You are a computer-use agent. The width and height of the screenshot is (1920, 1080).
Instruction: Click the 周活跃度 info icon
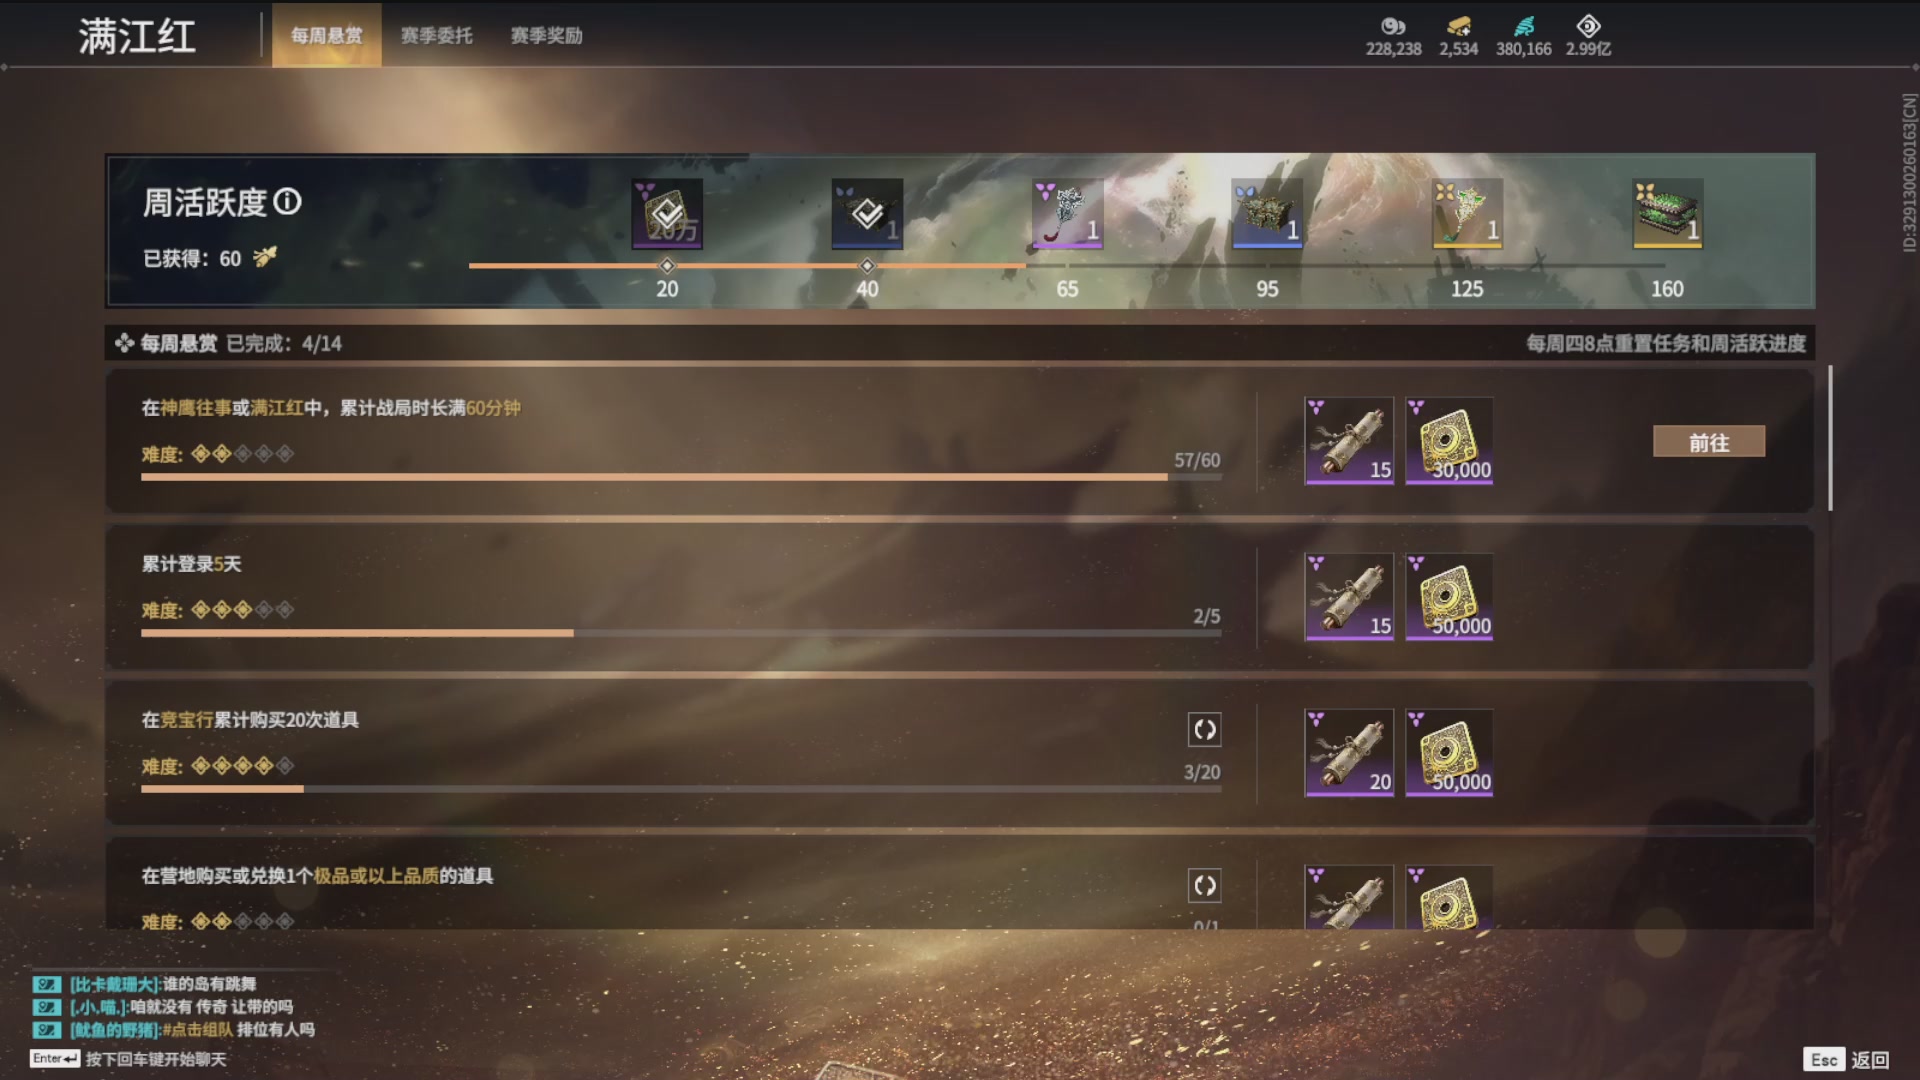[x=287, y=202]
